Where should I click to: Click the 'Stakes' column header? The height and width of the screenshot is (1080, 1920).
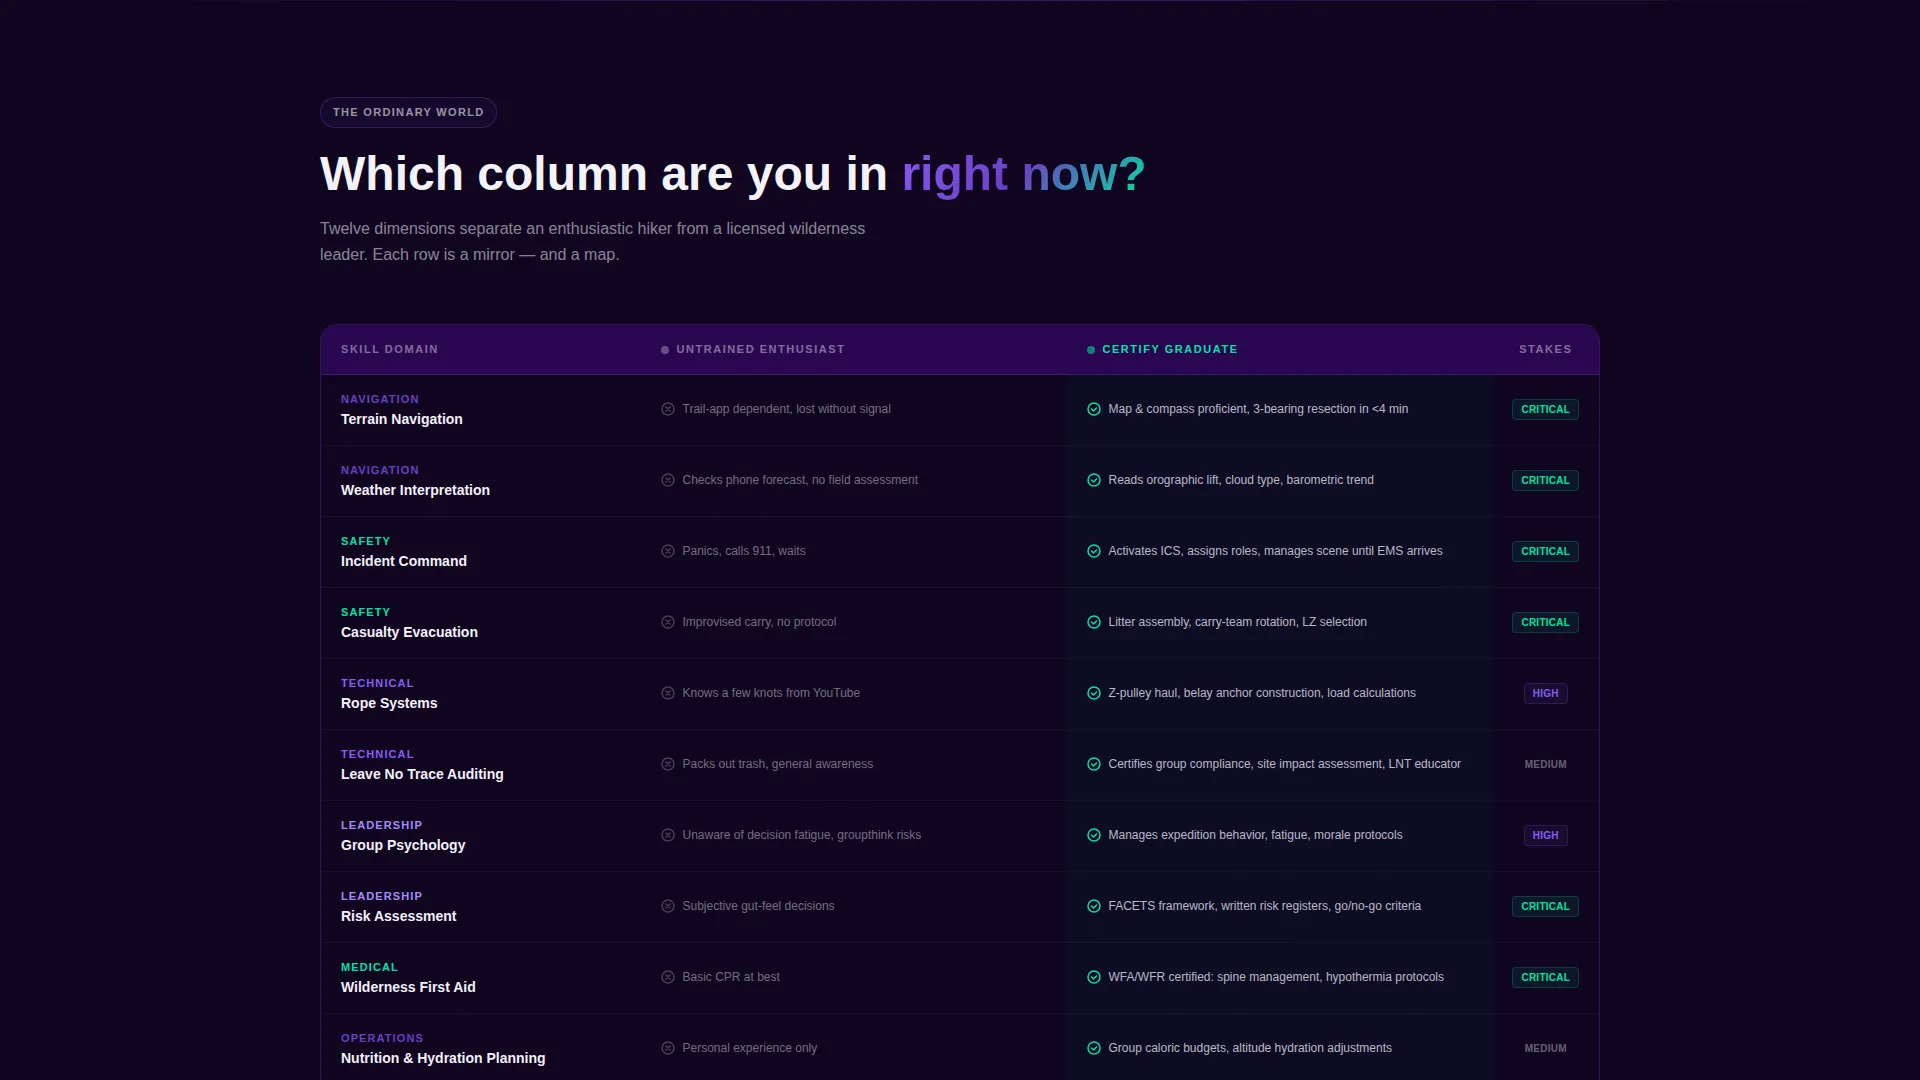click(1545, 349)
